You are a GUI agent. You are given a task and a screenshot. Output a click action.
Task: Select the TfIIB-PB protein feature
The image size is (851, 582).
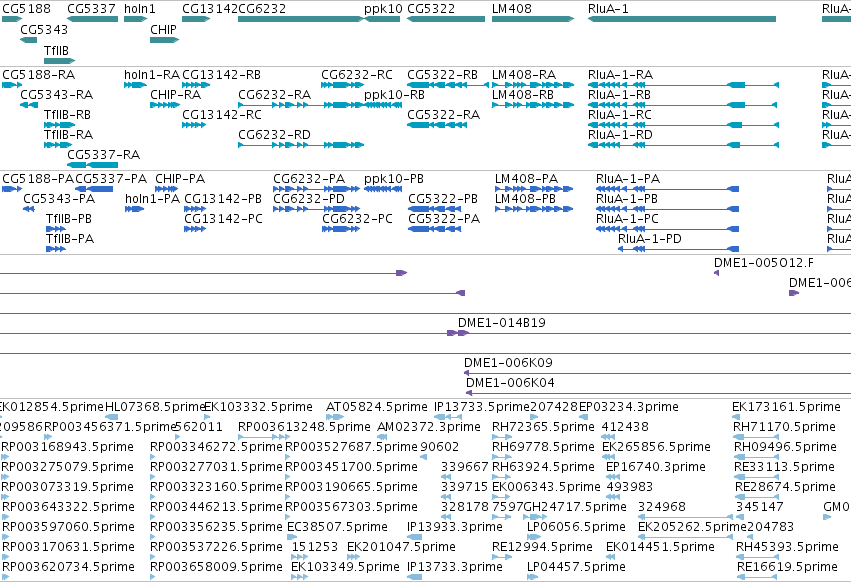click(x=56, y=229)
